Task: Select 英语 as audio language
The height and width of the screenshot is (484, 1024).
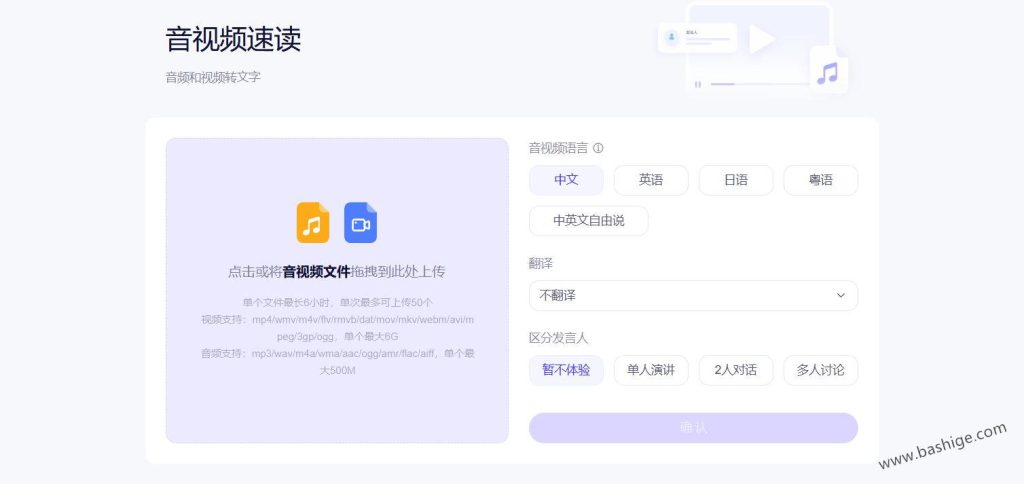Action: coord(651,180)
